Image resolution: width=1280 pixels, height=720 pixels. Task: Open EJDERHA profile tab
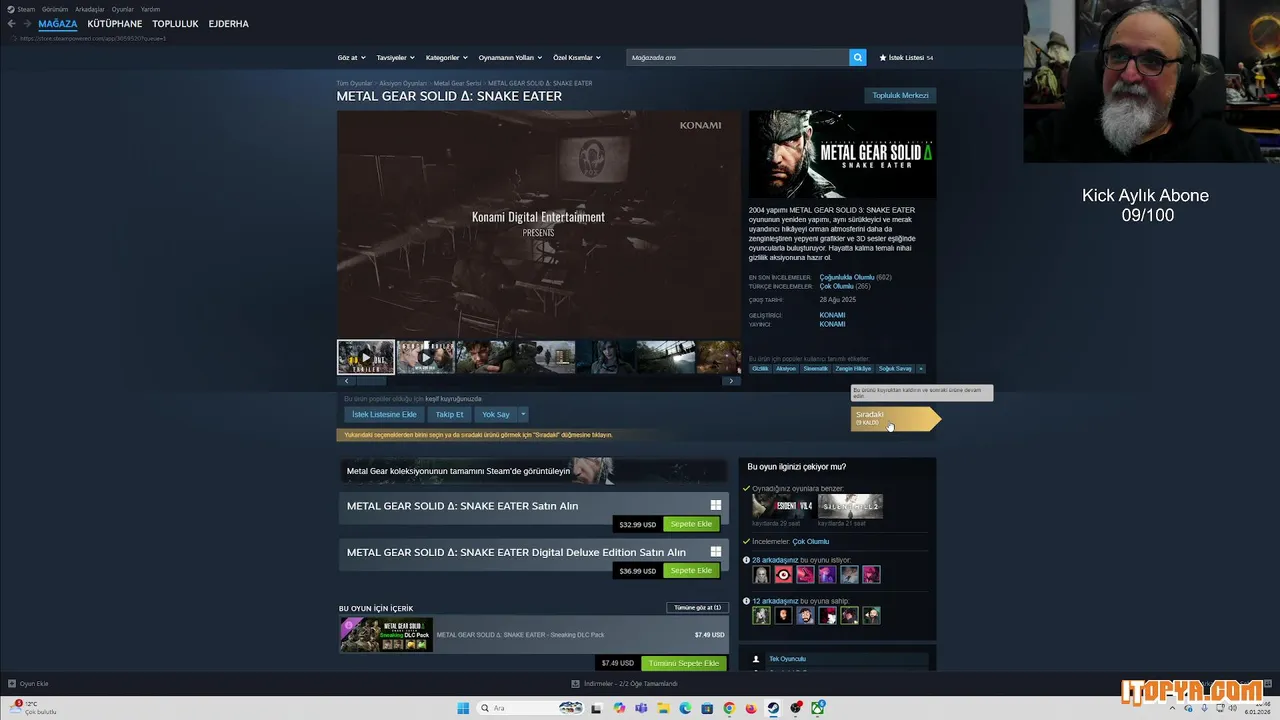point(229,24)
